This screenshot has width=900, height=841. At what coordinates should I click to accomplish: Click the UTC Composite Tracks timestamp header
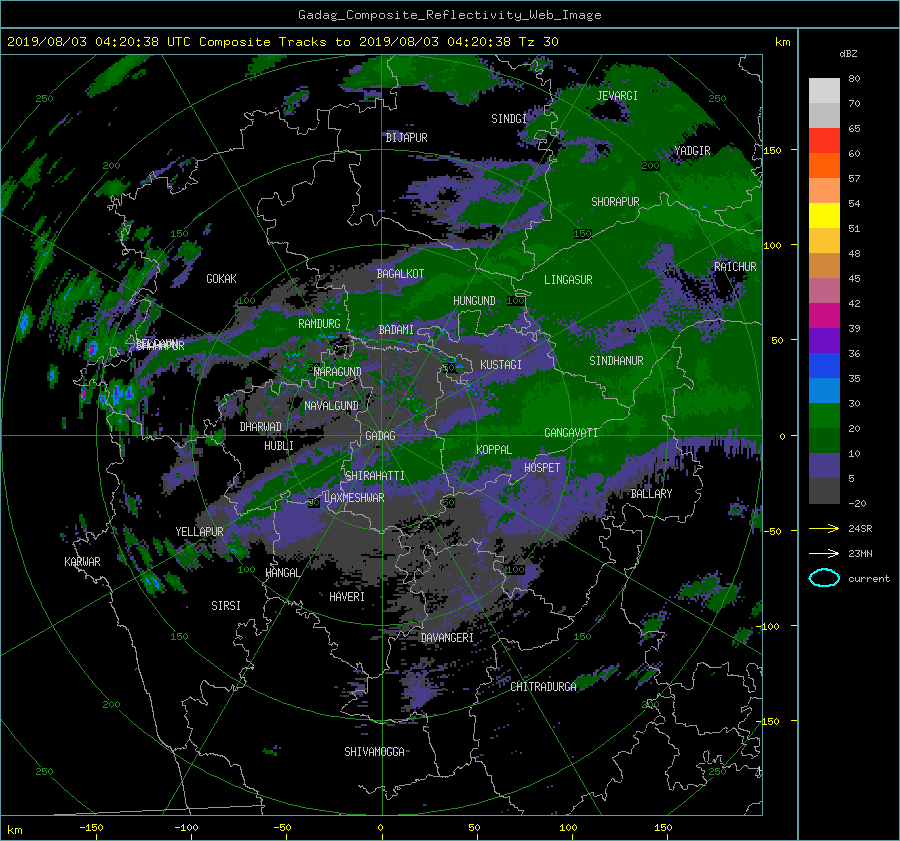tap(282, 42)
